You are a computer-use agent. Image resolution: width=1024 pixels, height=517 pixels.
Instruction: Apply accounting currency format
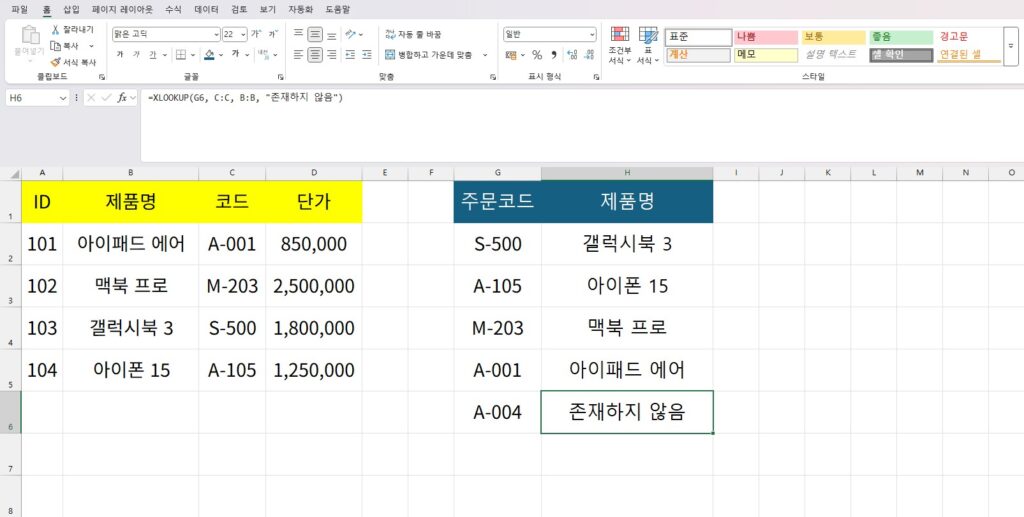click(511, 55)
